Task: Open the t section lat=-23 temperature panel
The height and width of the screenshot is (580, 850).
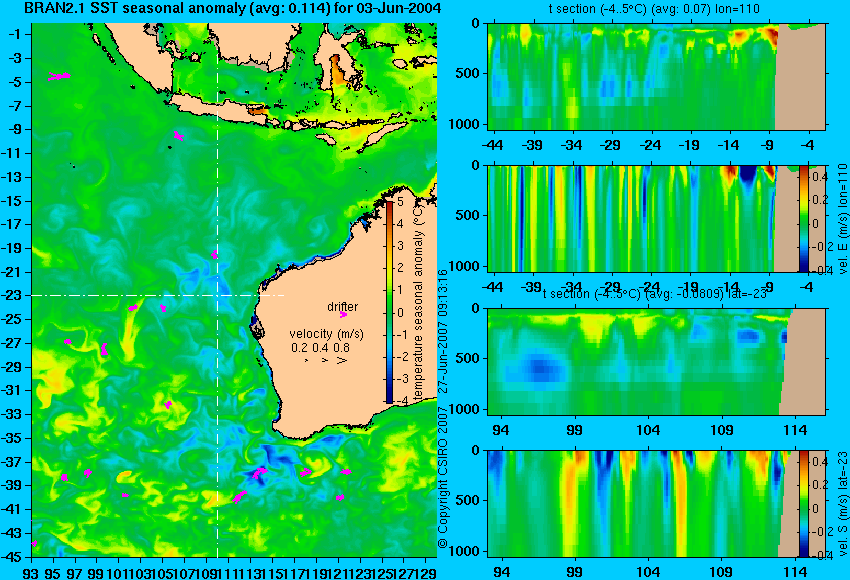Action: click(x=656, y=362)
